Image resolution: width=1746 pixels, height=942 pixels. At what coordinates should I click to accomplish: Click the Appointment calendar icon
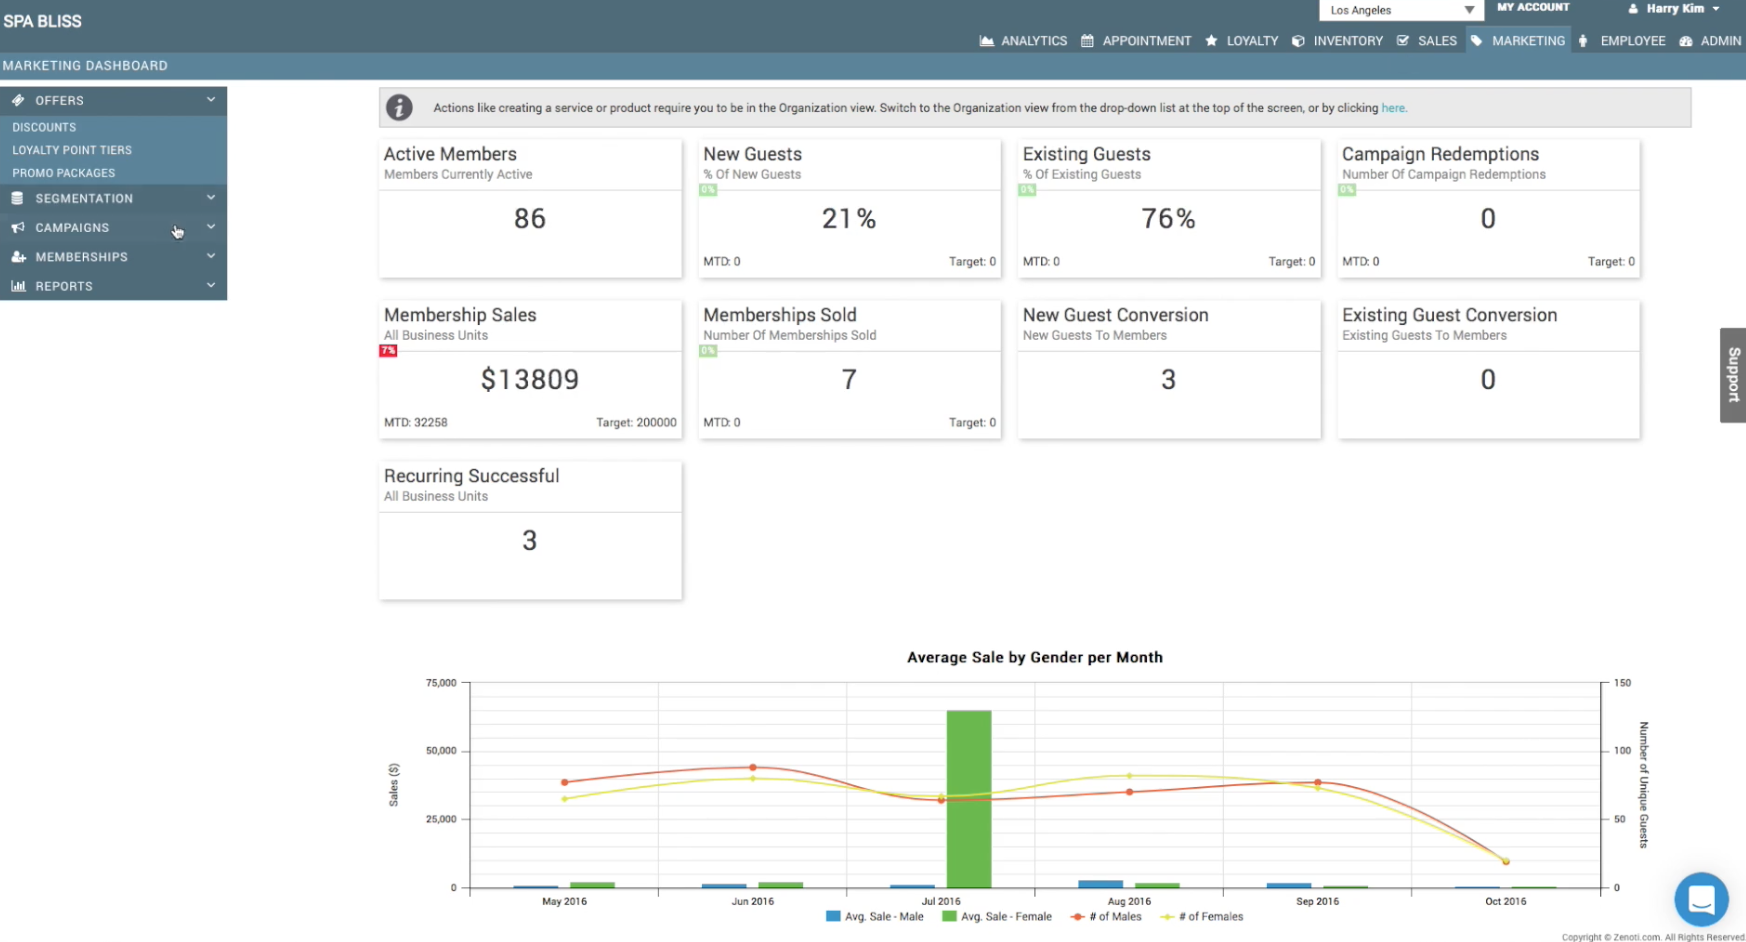(x=1087, y=41)
